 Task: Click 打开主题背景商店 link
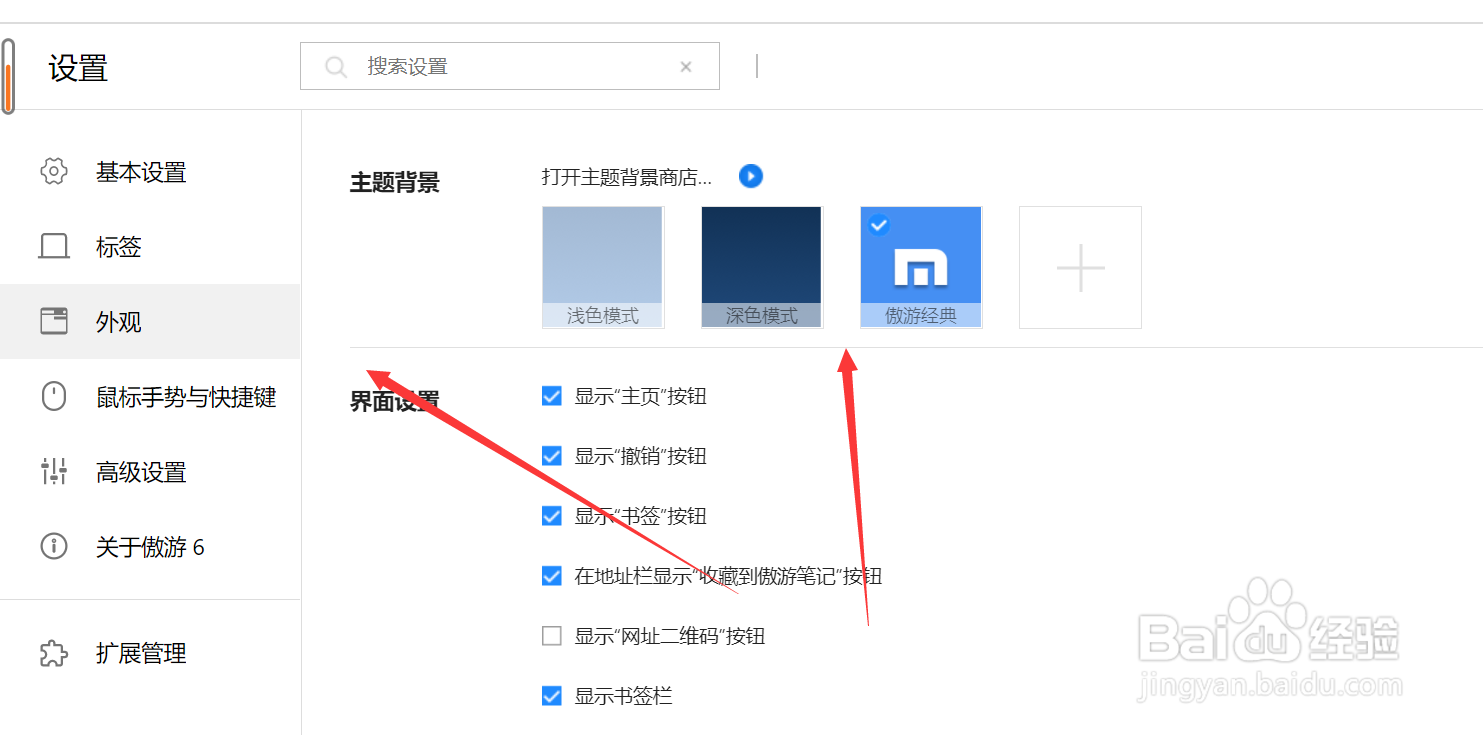pos(627,177)
